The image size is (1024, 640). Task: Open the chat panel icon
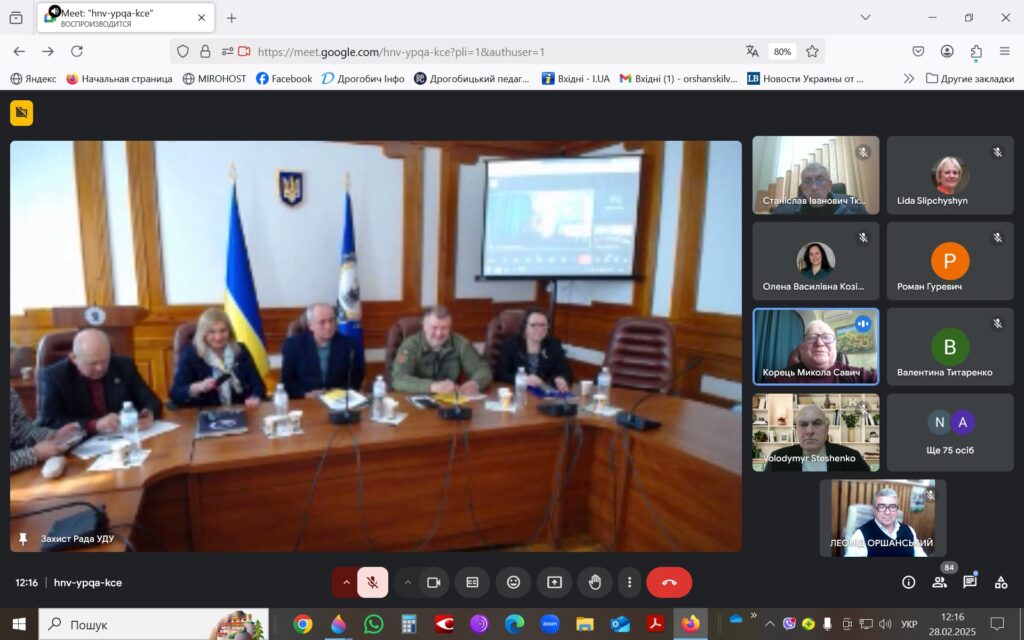(969, 582)
